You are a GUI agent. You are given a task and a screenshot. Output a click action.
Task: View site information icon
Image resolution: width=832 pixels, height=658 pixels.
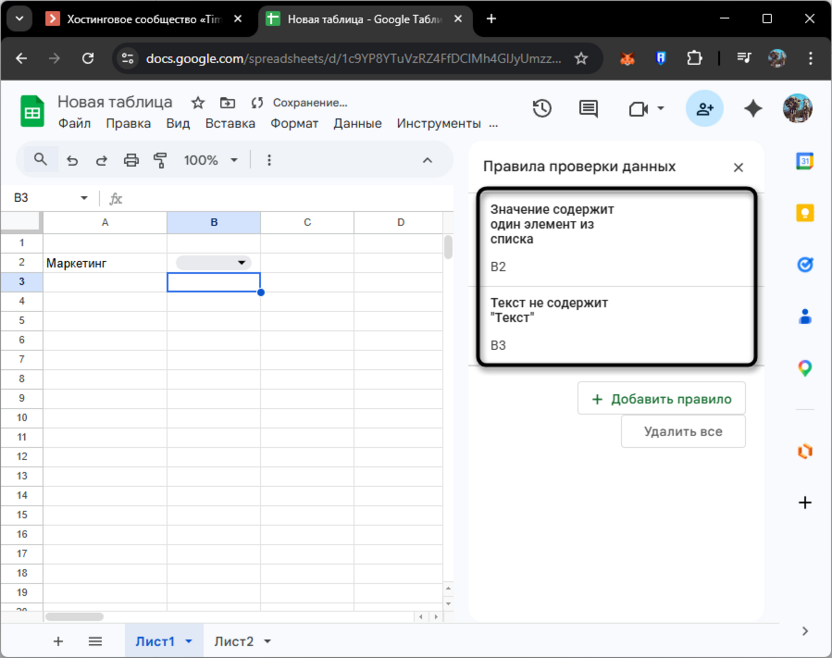[x=127, y=58]
